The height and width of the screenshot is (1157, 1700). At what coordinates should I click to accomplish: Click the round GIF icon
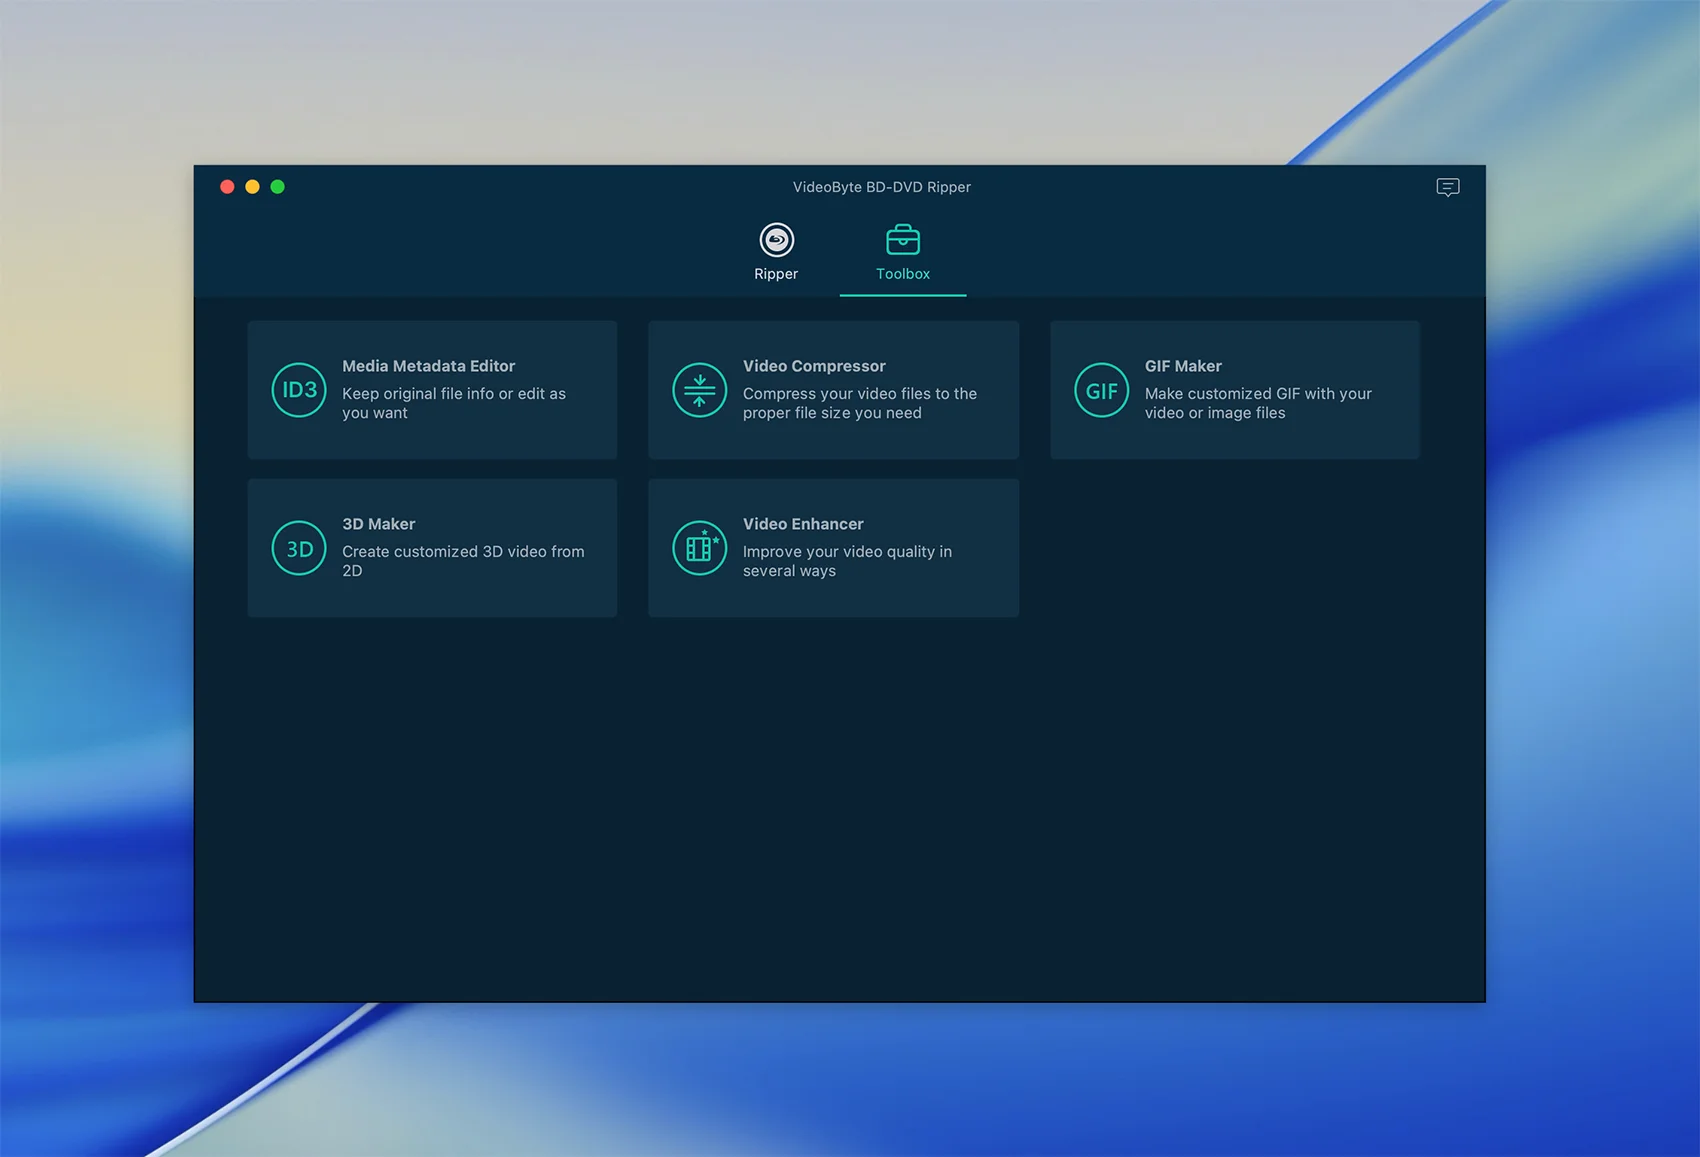[x=1101, y=390]
